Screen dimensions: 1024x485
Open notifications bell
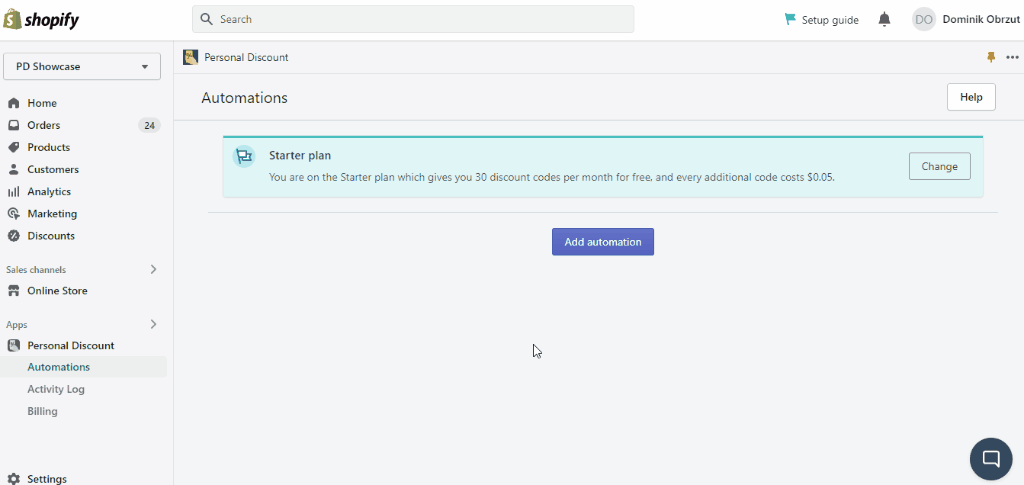(x=884, y=19)
